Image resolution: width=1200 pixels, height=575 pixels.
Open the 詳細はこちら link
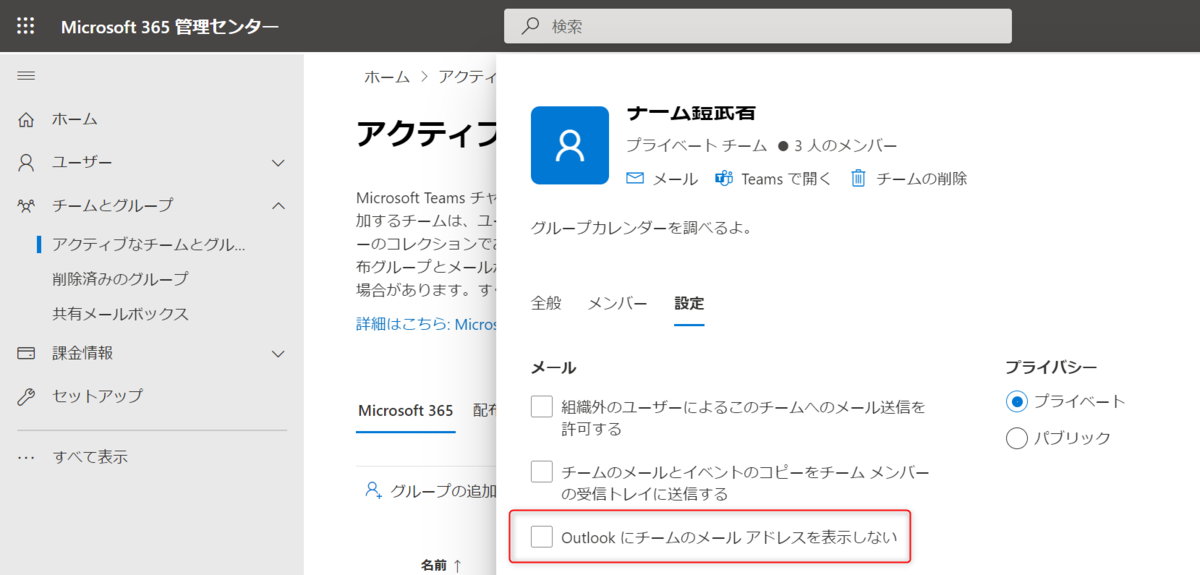tap(426, 324)
